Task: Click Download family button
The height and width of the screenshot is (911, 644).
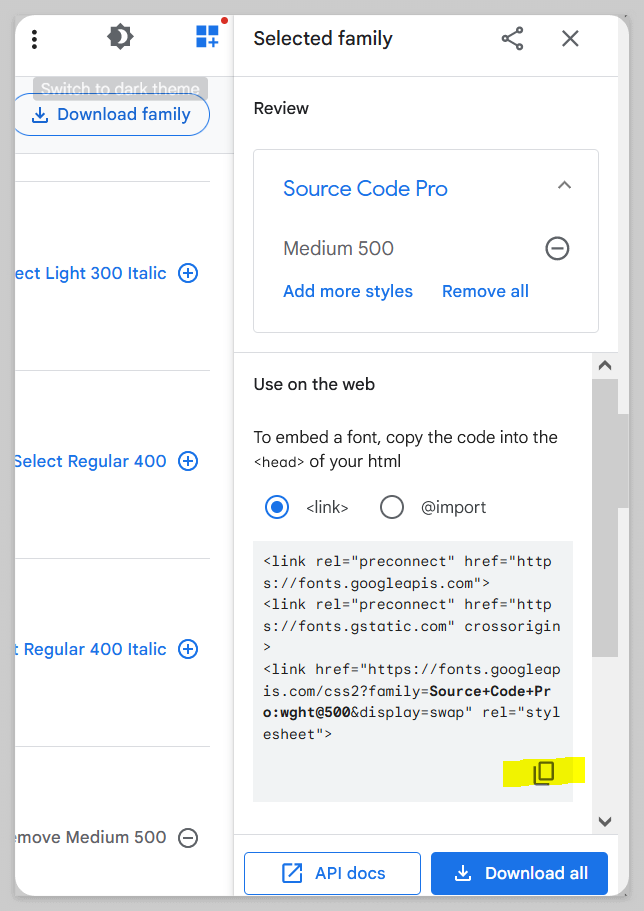Action: 112,114
